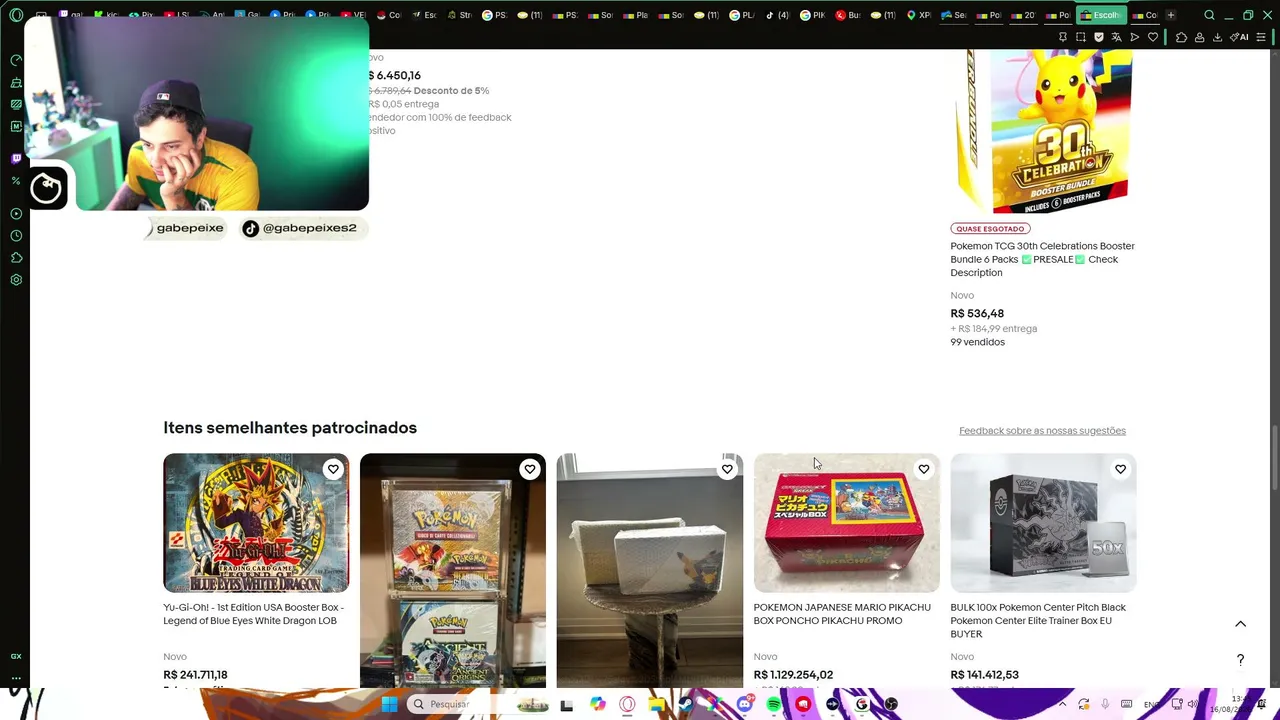This screenshot has height=720, width=1280.
Task: Click the price 'R$ 1.129.254,02'
Action: [793, 675]
